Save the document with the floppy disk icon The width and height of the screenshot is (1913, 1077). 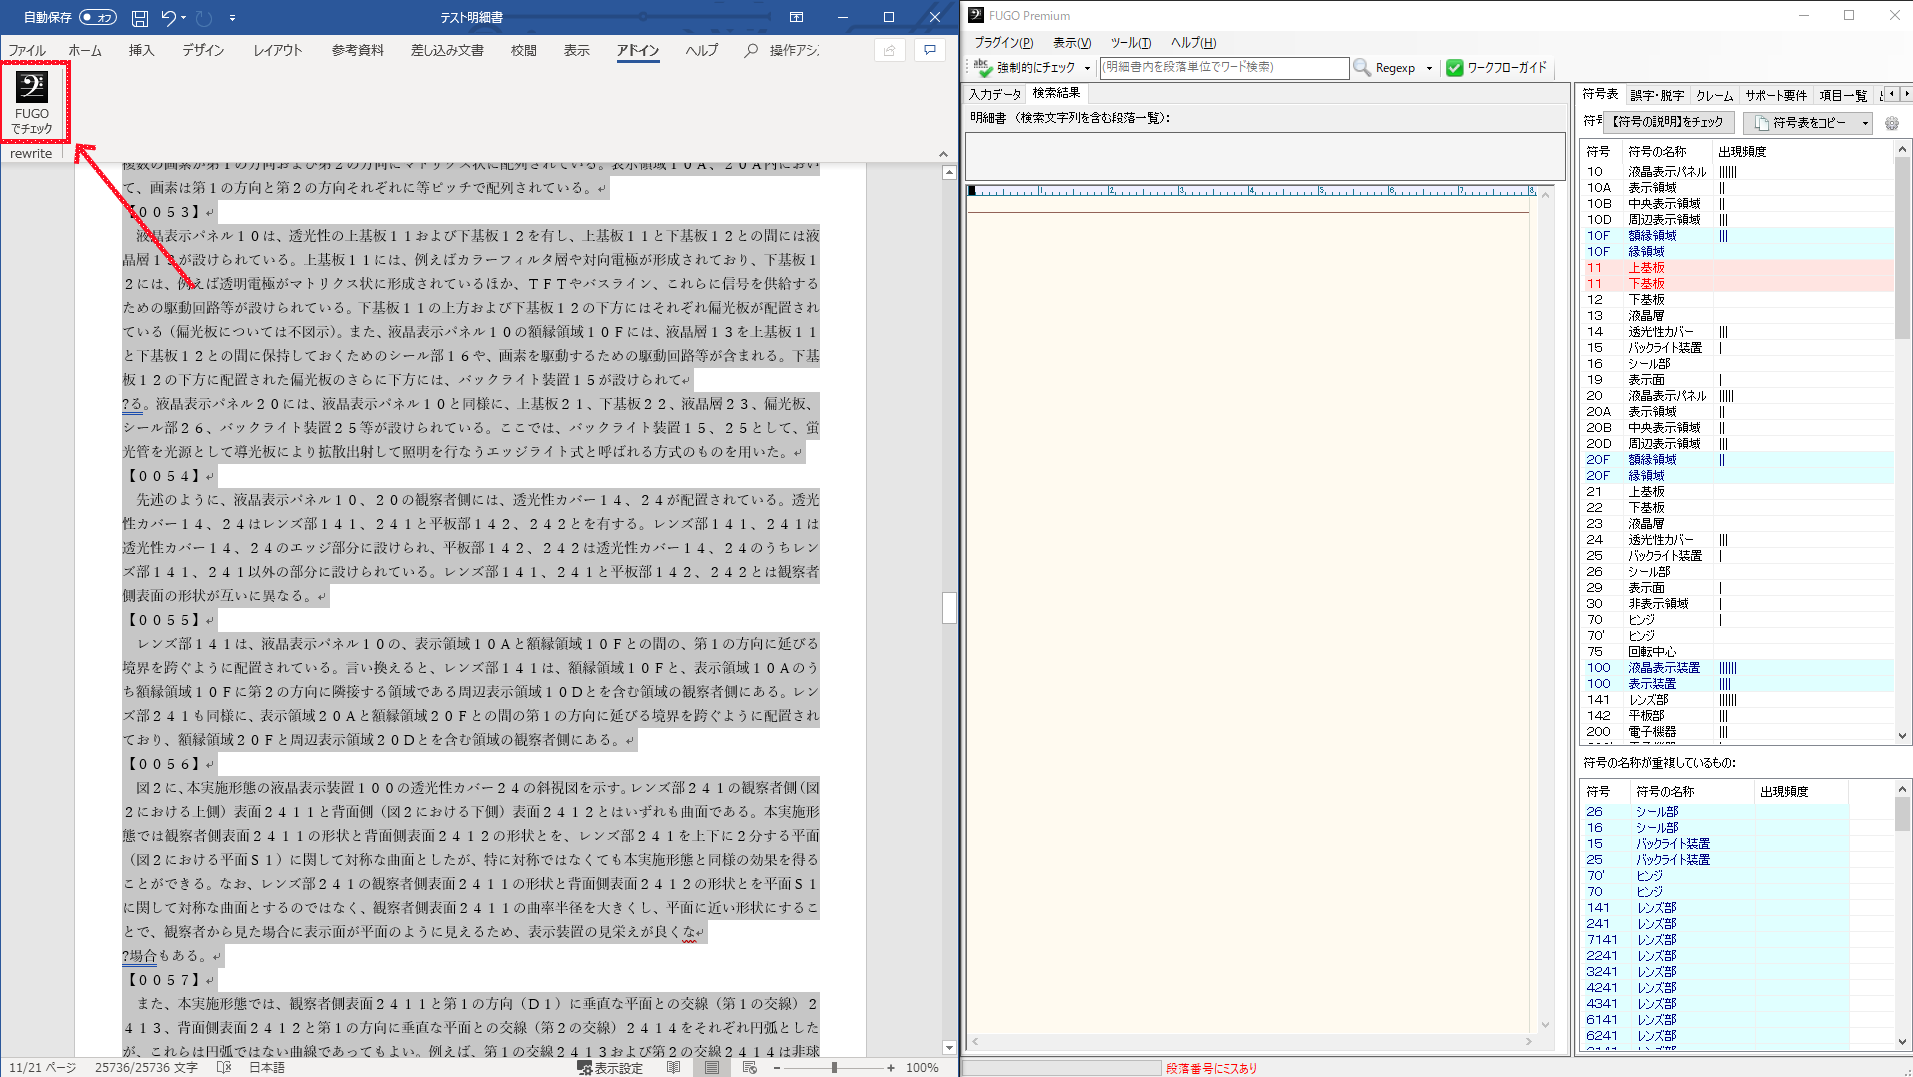[x=140, y=18]
